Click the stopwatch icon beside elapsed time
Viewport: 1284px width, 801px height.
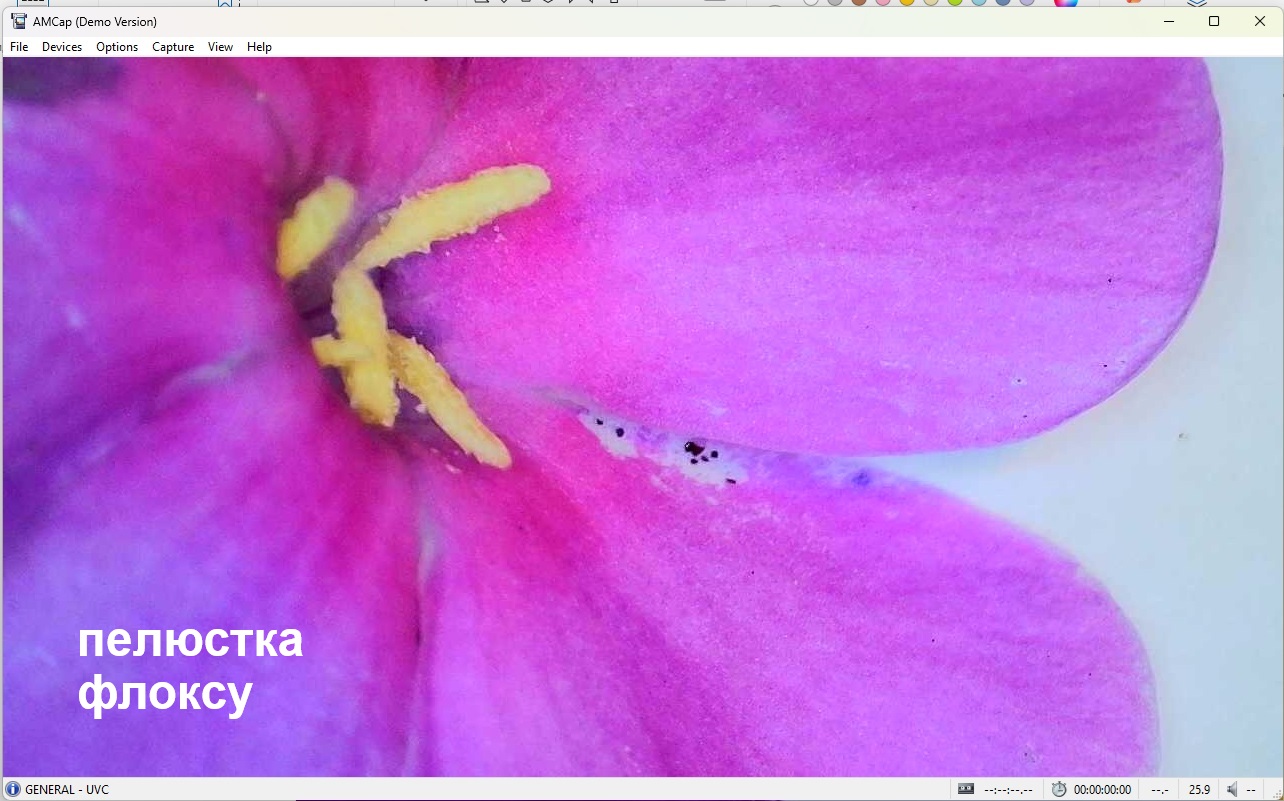1059,789
